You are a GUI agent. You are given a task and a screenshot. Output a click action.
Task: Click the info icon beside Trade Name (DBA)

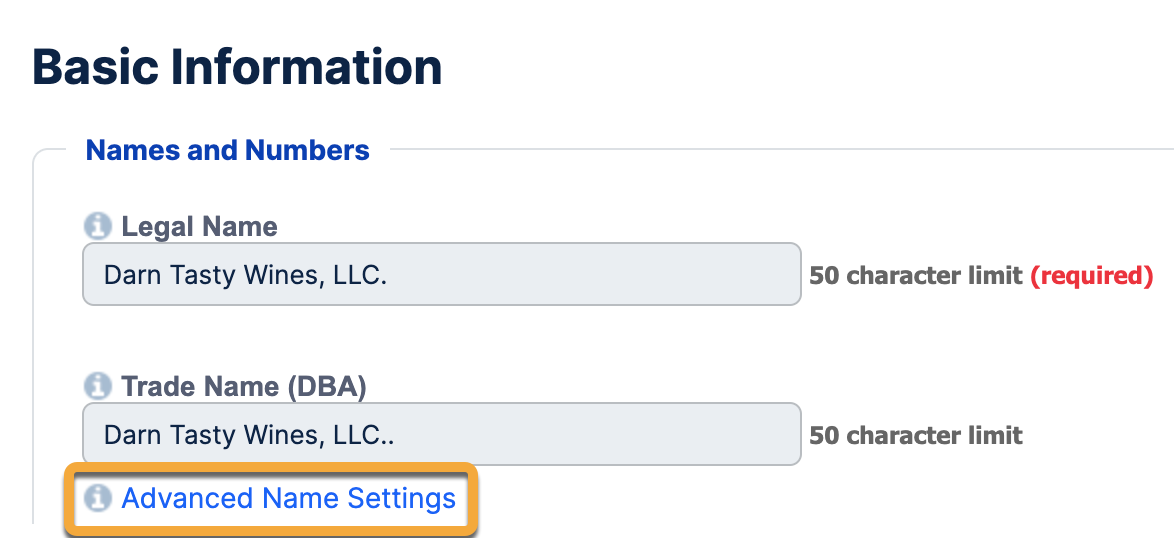click(97, 386)
